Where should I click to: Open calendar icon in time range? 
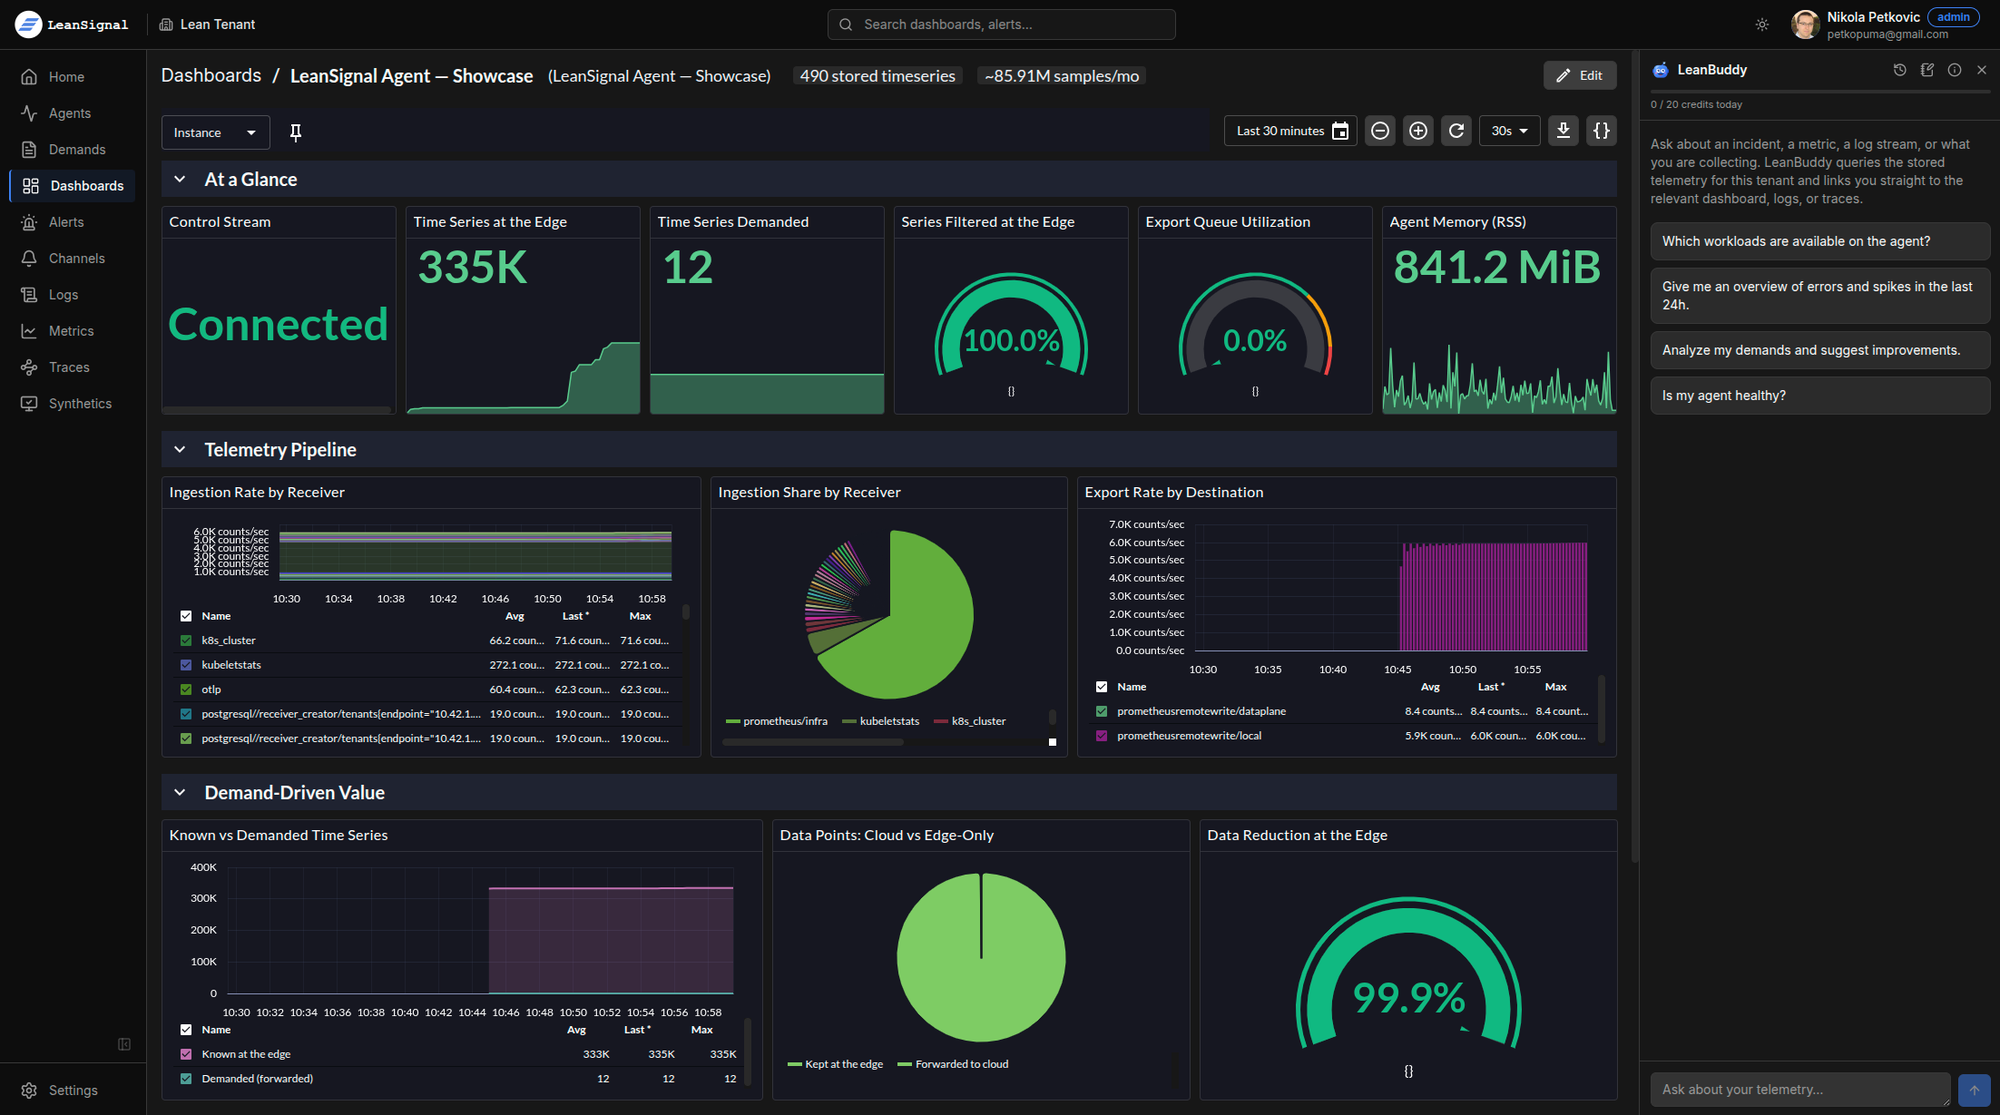pyautogui.click(x=1341, y=131)
